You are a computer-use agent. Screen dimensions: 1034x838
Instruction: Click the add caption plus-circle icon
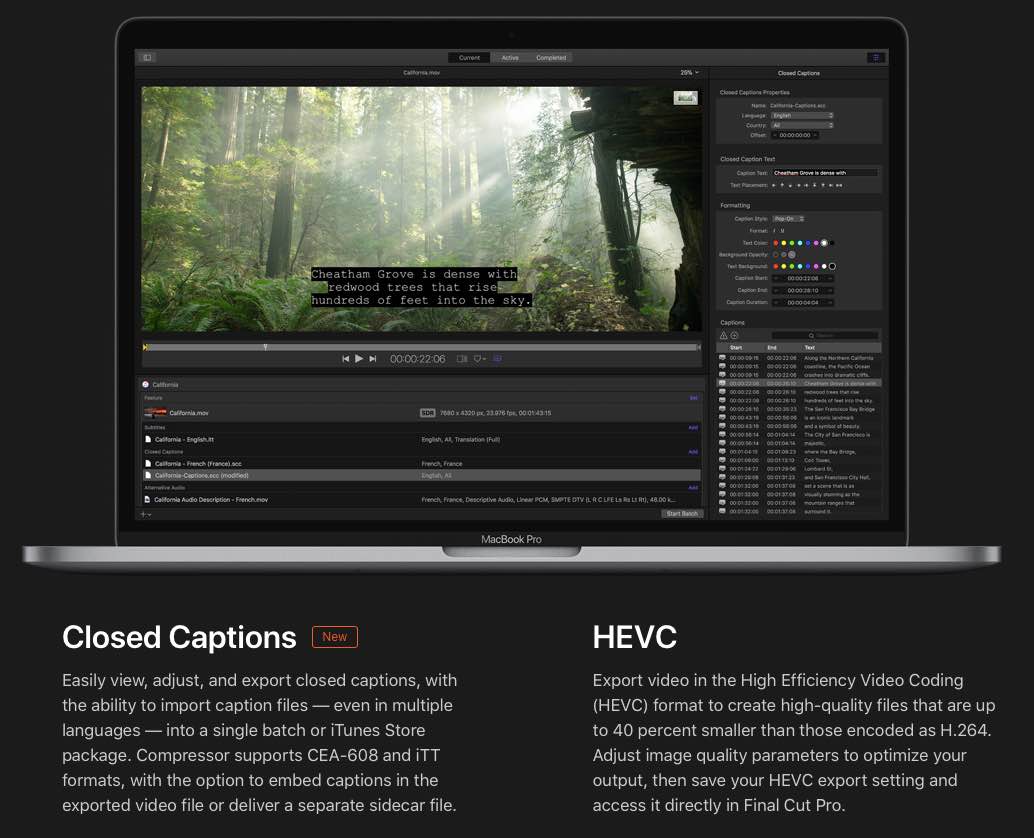pyautogui.click(x=735, y=336)
